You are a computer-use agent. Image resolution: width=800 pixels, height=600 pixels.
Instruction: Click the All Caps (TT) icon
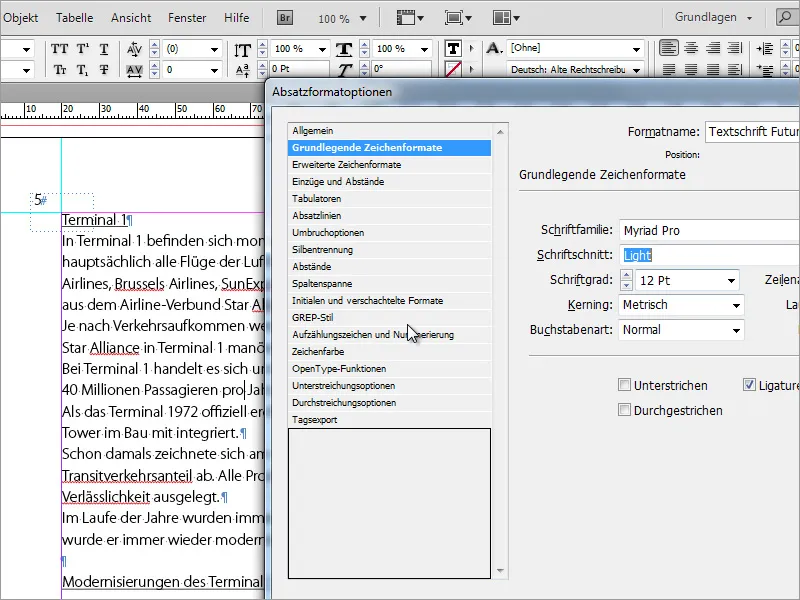tap(59, 49)
